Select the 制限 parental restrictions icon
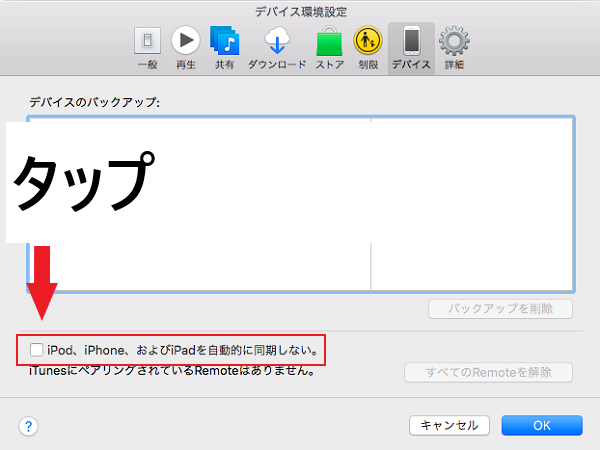Viewport: 600px width, 450px height. (x=369, y=47)
